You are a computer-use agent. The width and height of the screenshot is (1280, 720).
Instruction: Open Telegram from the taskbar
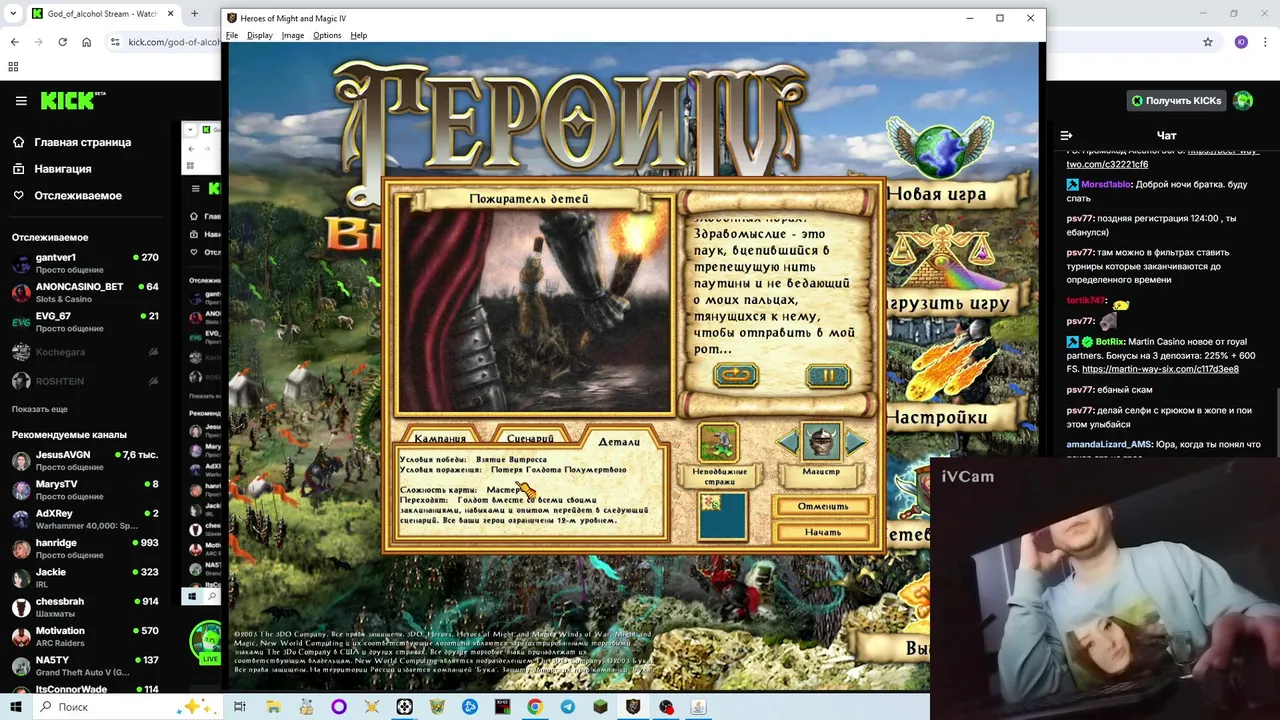click(568, 707)
